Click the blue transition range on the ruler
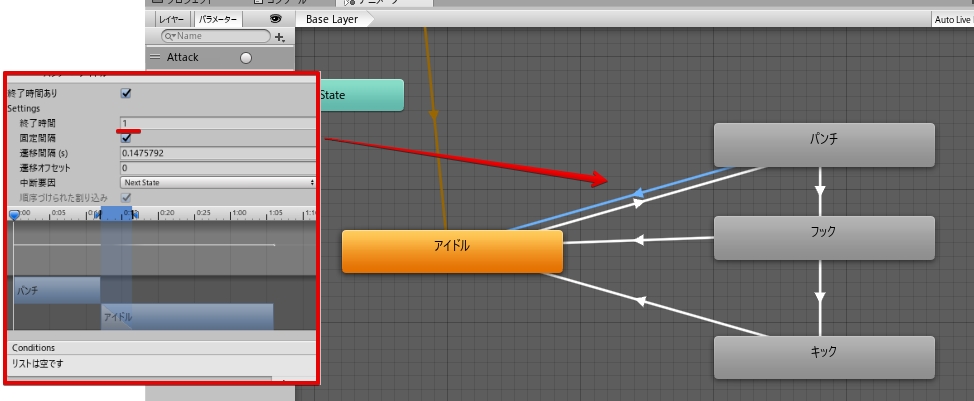The height and width of the screenshot is (401, 974). click(116, 214)
